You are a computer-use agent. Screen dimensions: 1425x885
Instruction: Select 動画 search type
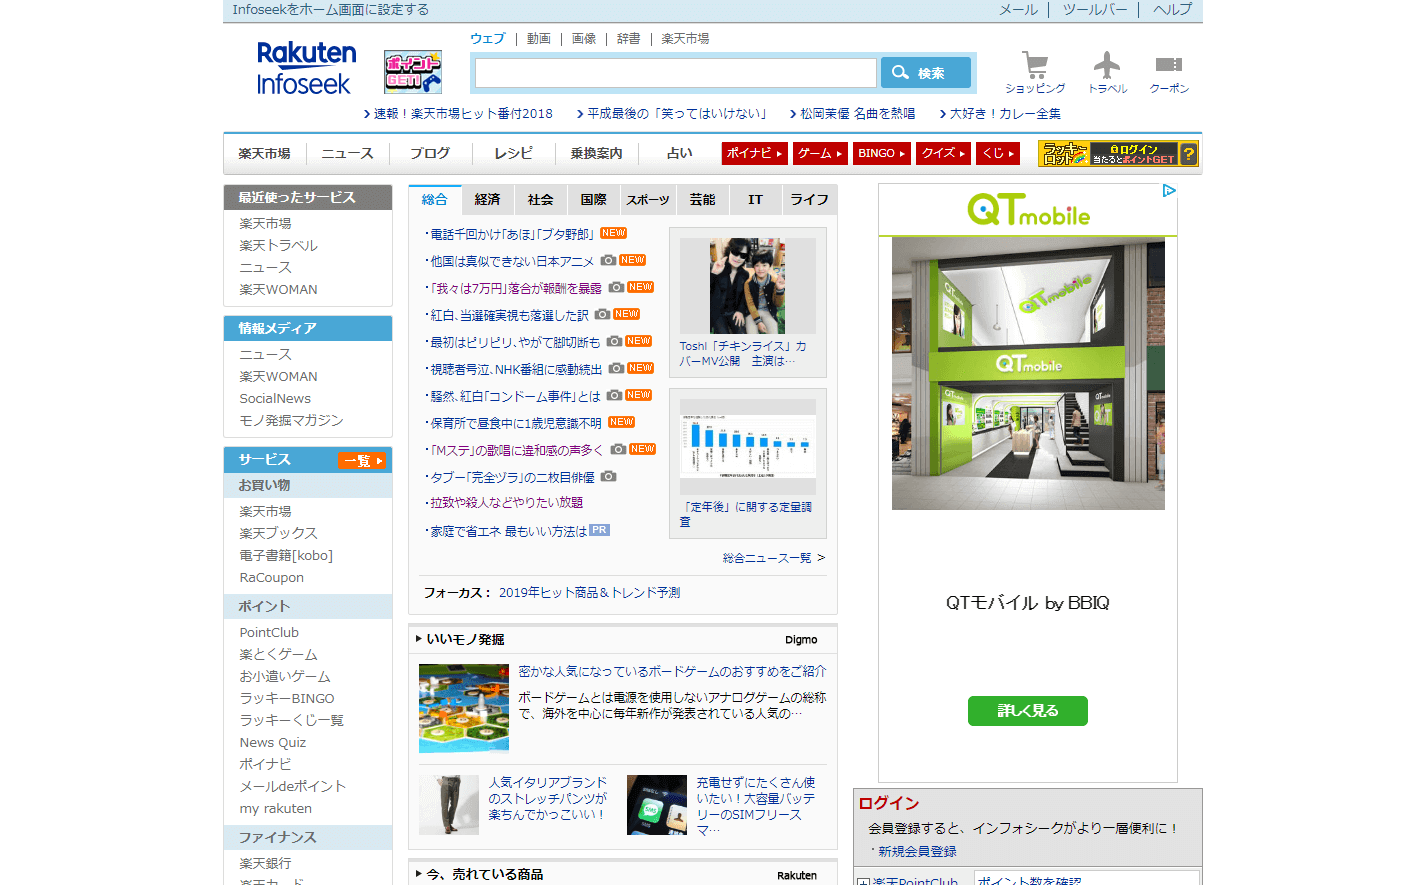(539, 38)
